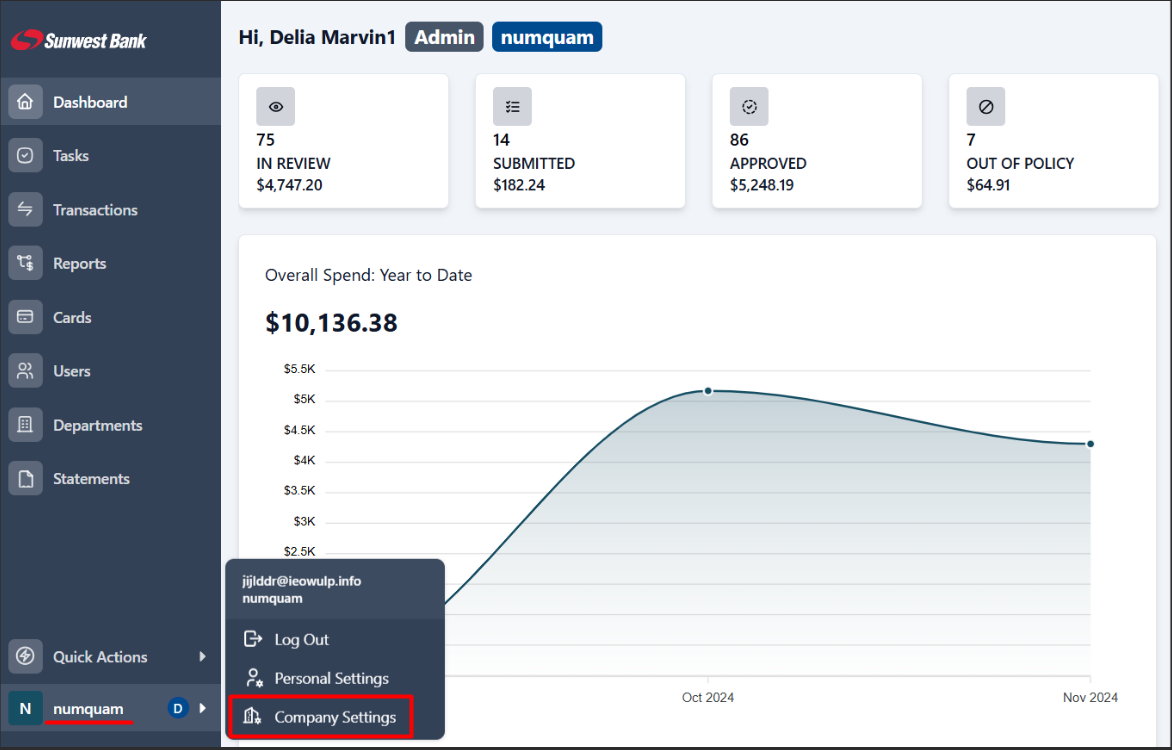1172x750 pixels.
Task: Click the Quick Actions lightning icon
Action: click(25, 657)
